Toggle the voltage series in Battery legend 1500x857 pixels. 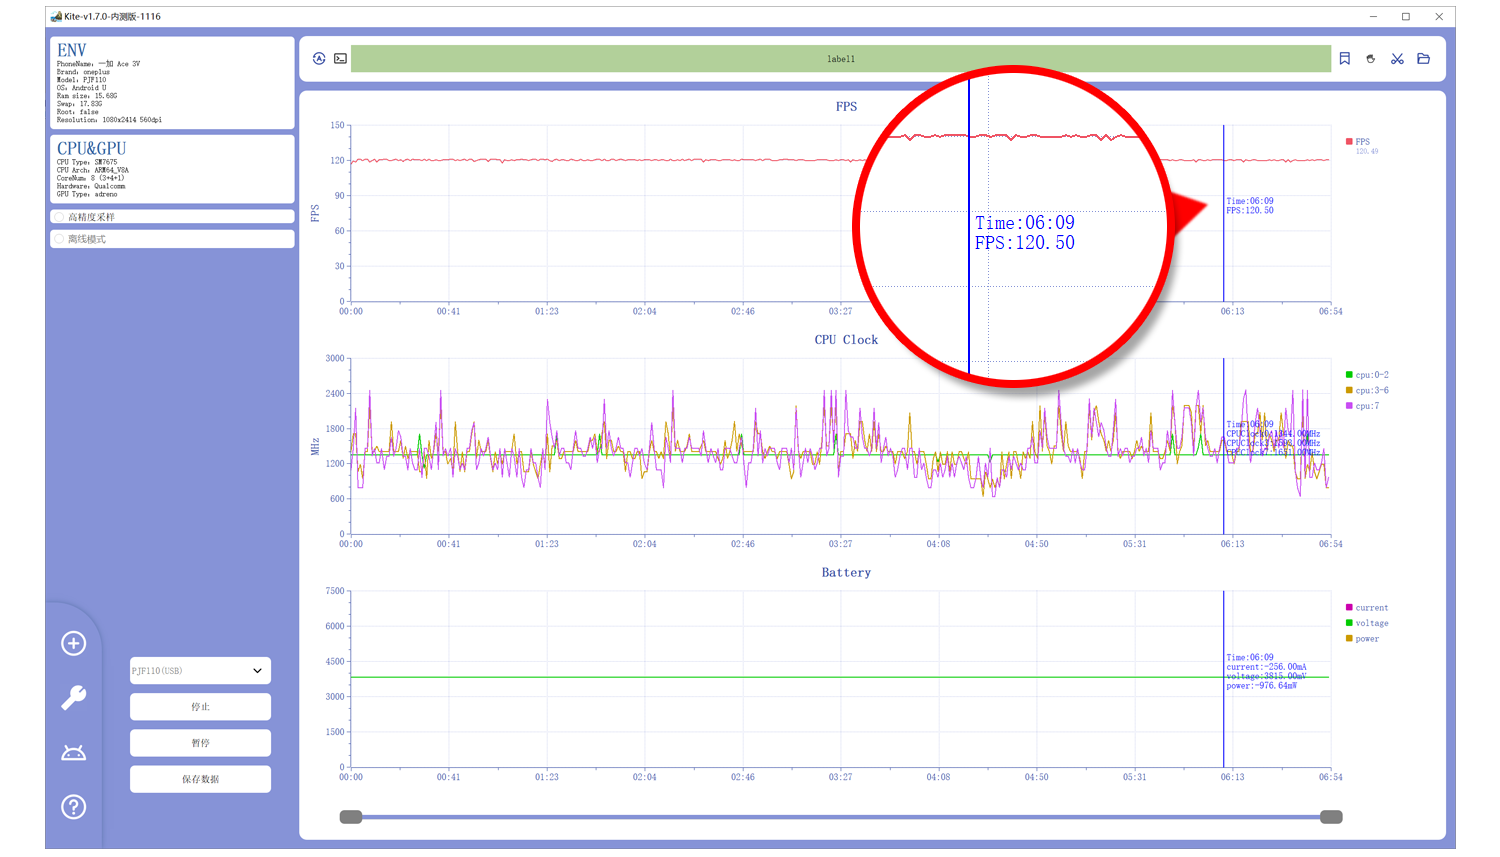click(x=1367, y=623)
